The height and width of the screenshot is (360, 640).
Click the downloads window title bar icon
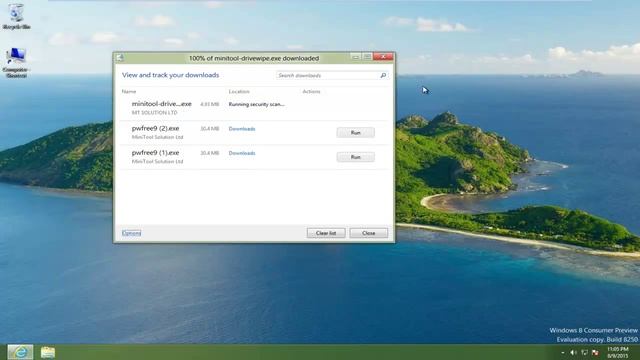coord(120,58)
